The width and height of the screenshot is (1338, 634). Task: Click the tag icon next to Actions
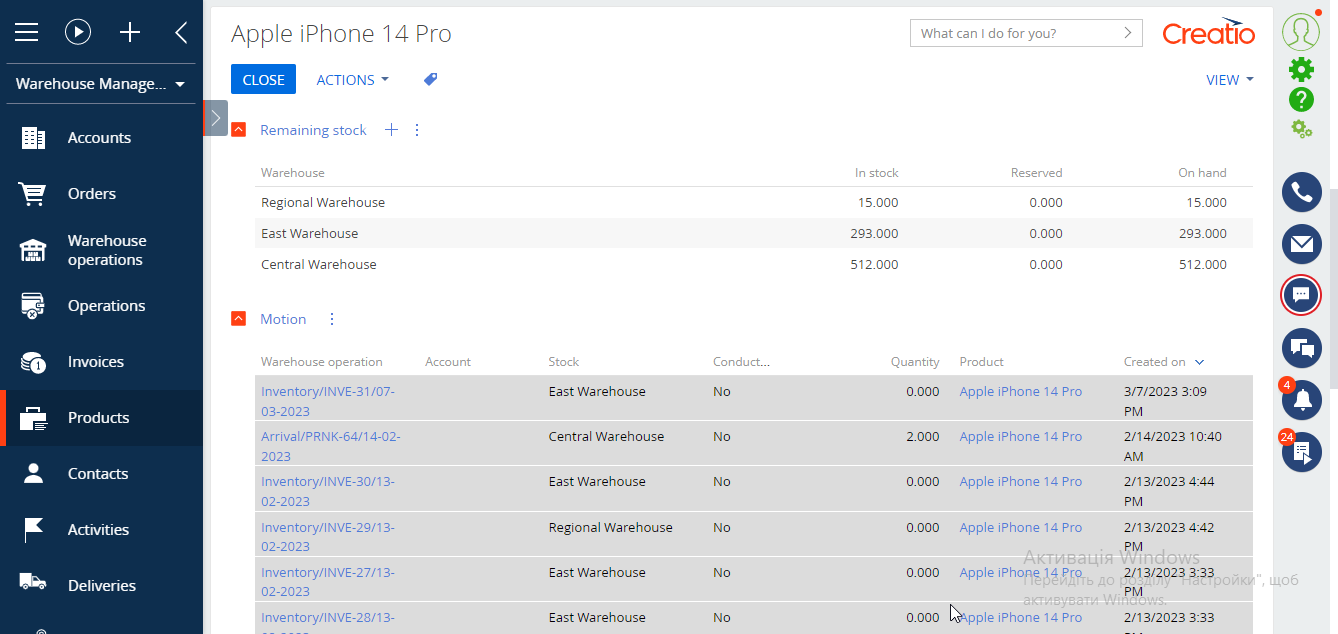[x=431, y=80]
